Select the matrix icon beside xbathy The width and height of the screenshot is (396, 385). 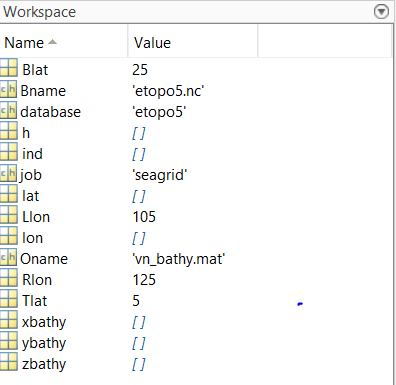9,320
